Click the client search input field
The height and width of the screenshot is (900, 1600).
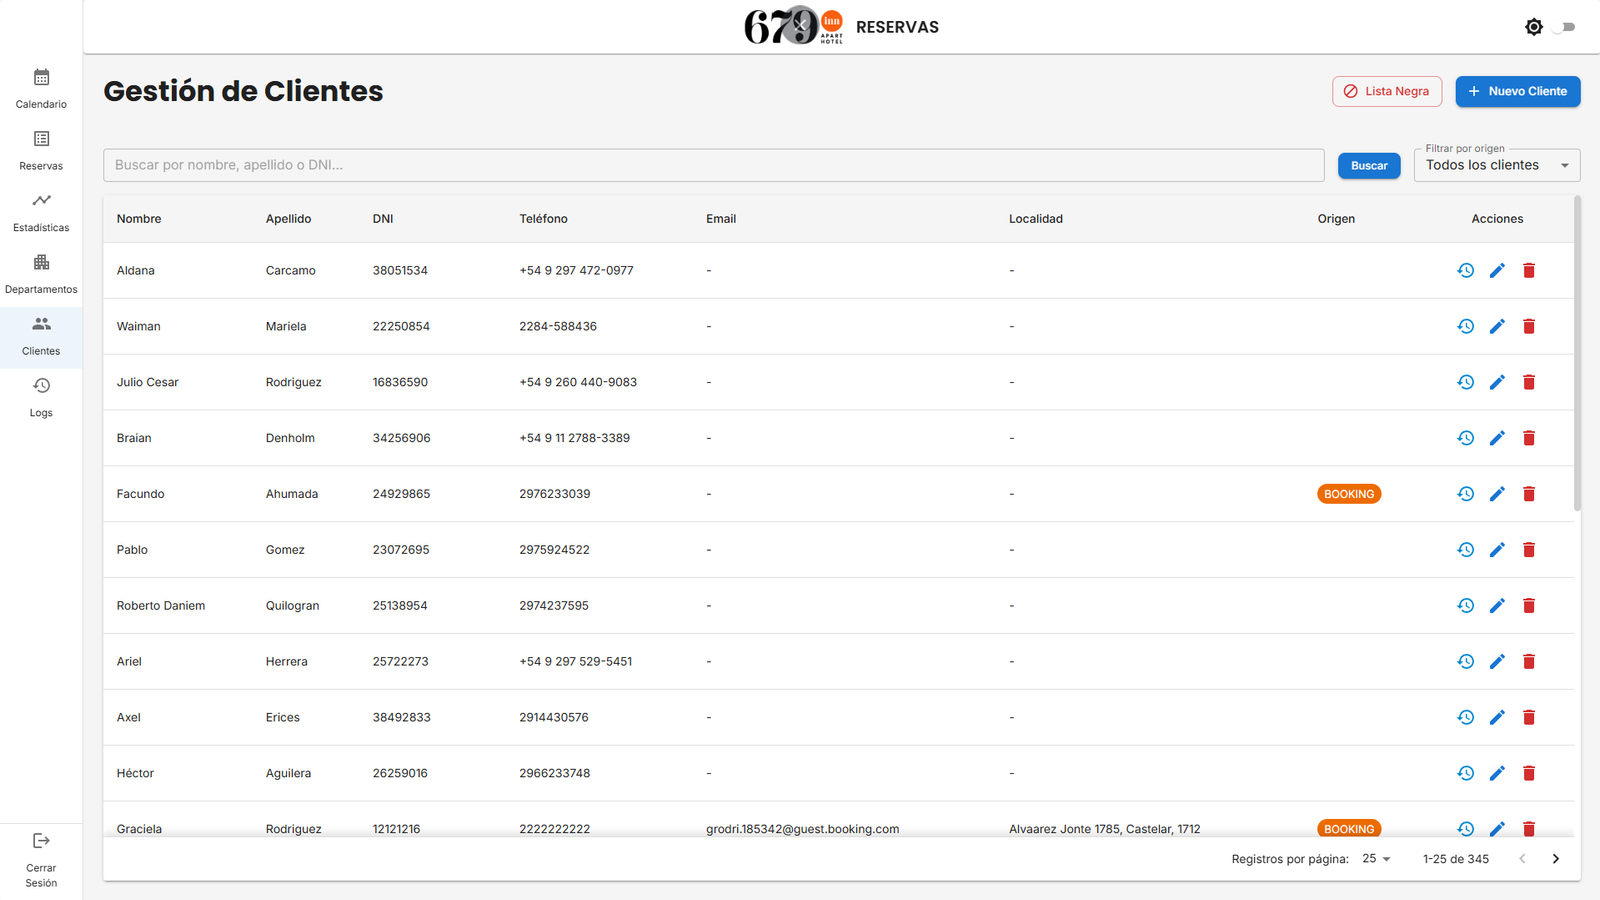[x=713, y=166]
